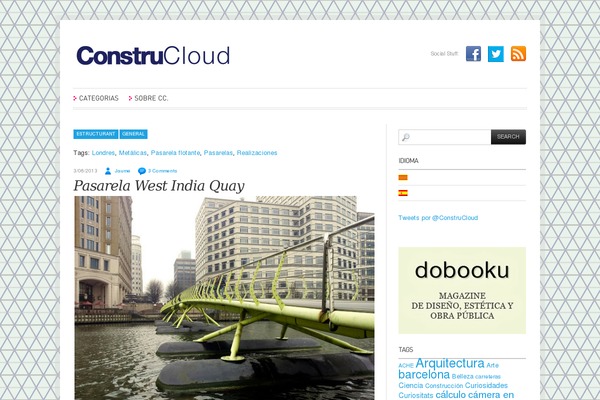The height and width of the screenshot is (400, 600).
Task: Select the Belleza tag in cloud
Action: point(463,376)
